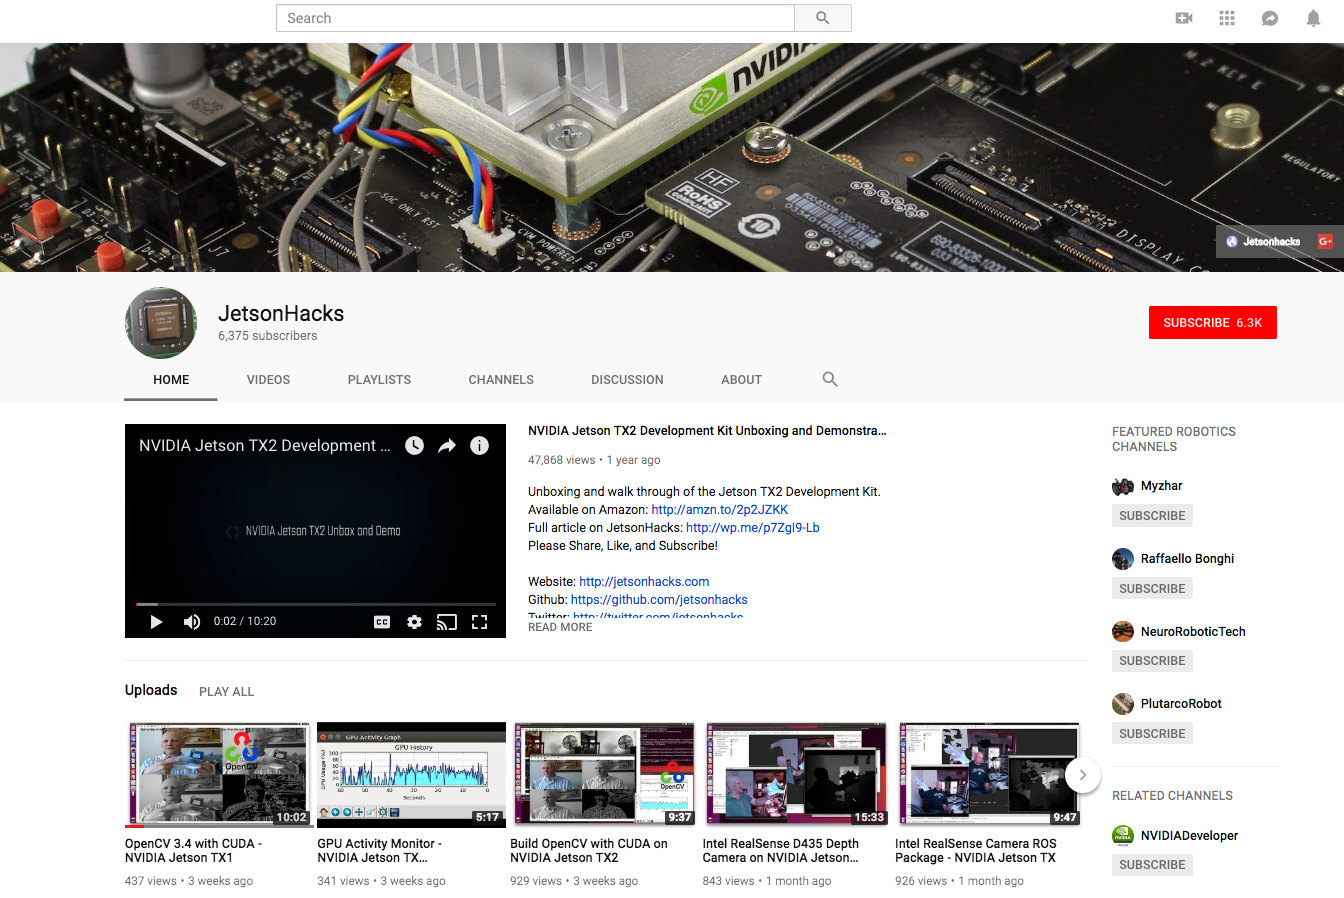
Task: Subscribe to JetsonHacks with the red button
Action: [1213, 322]
